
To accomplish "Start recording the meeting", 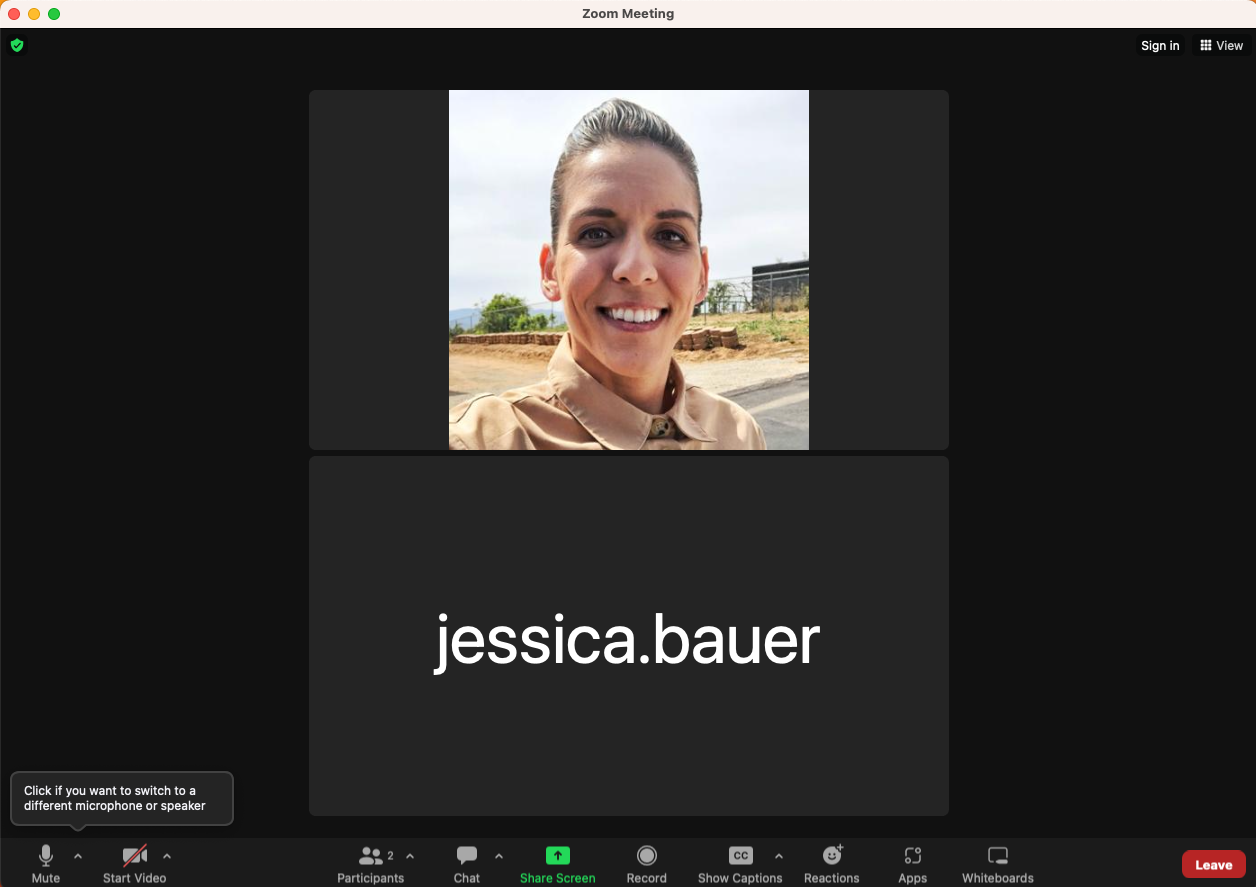I will [647, 864].
